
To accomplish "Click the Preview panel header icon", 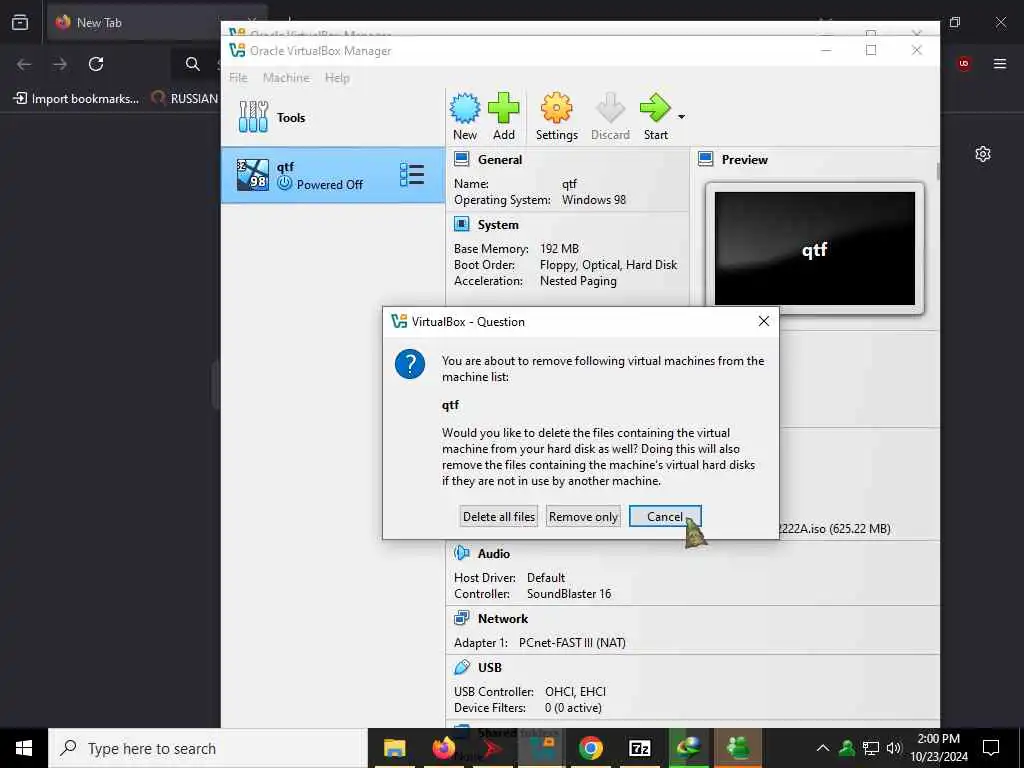I will [x=705, y=159].
